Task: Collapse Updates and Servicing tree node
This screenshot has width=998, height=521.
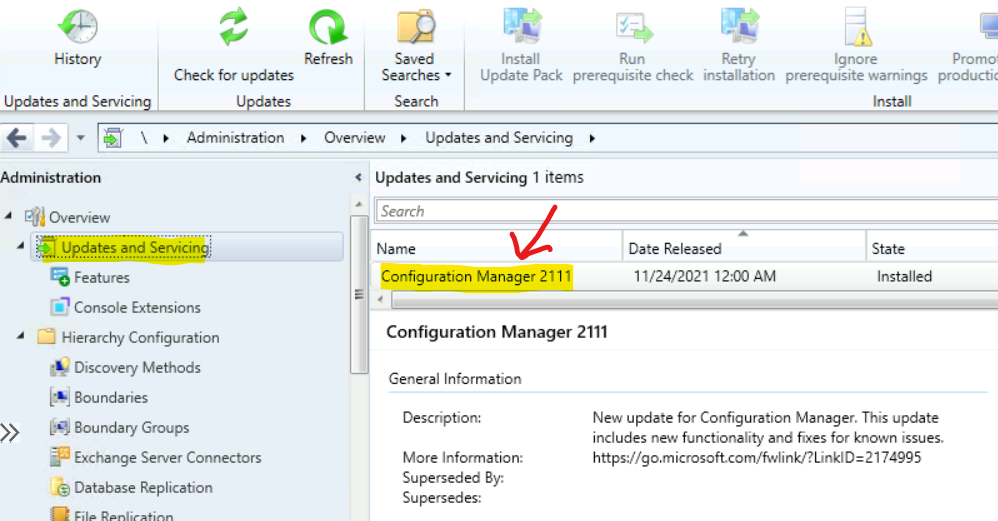Action: coord(20,245)
